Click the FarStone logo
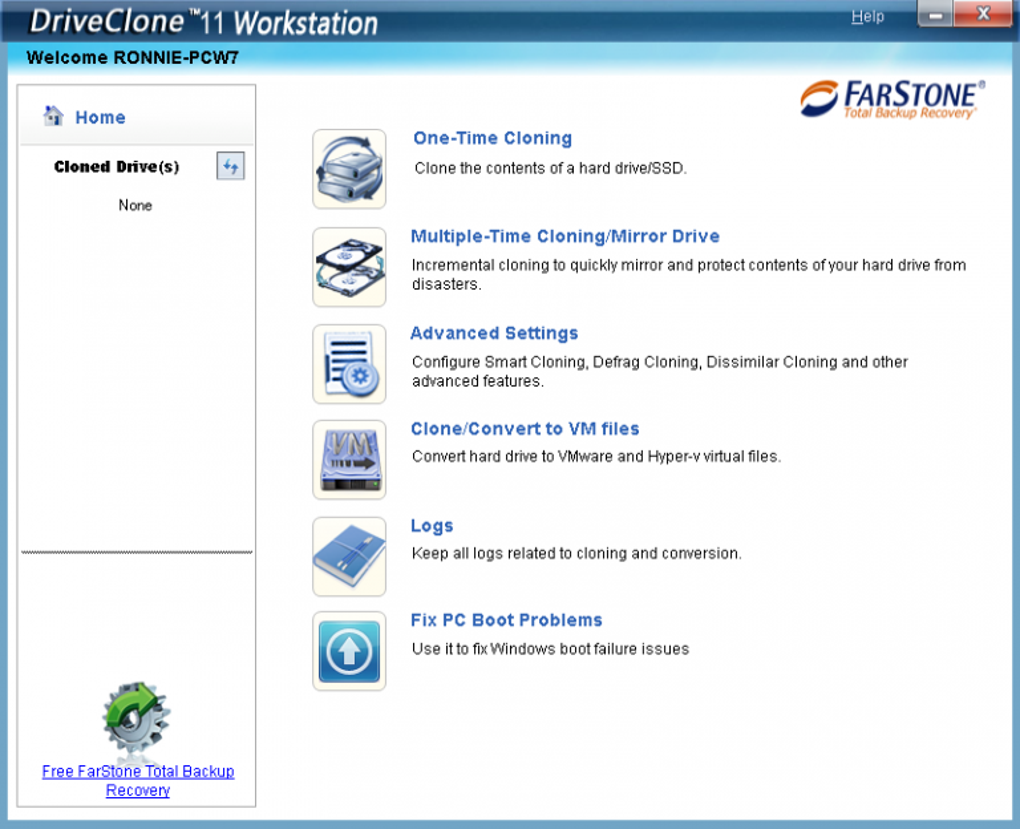The width and height of the screenshot is (1020, 829). (892, 100)
